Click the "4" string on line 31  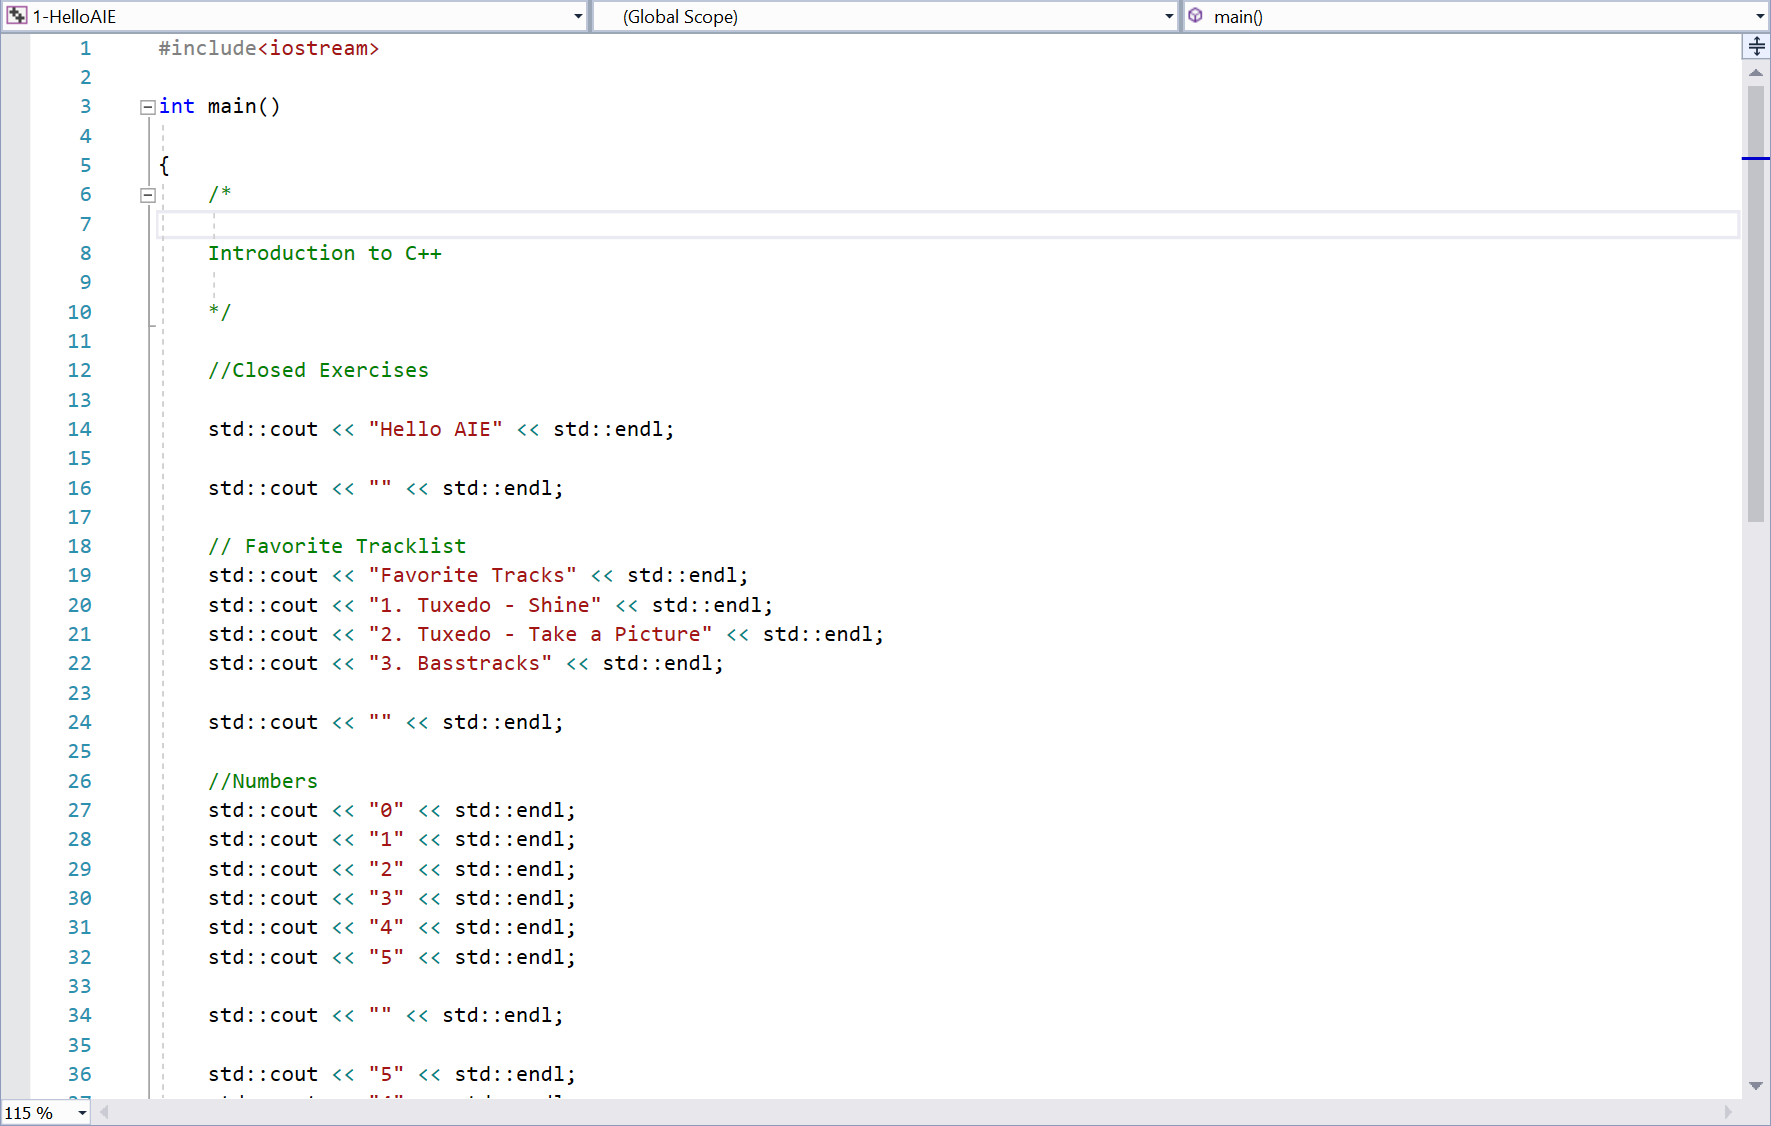coord(386,927)
